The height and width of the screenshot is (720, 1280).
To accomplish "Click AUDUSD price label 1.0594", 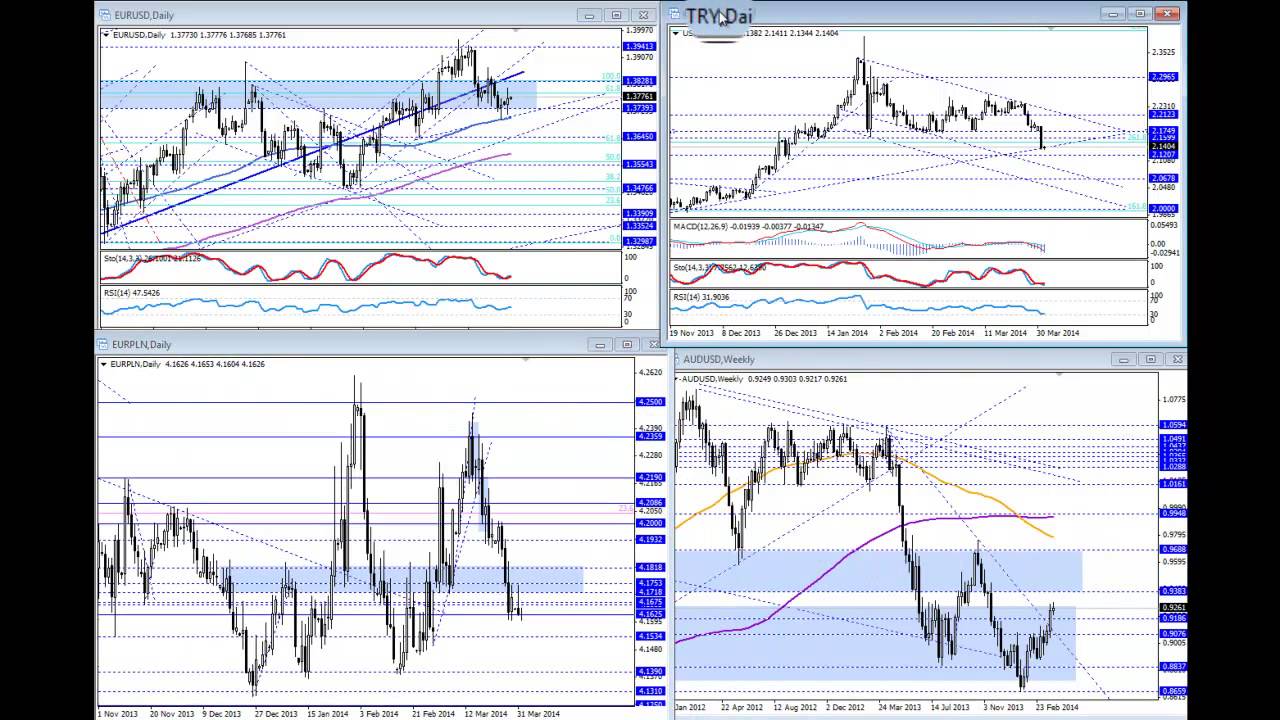I will (1173, 425).
